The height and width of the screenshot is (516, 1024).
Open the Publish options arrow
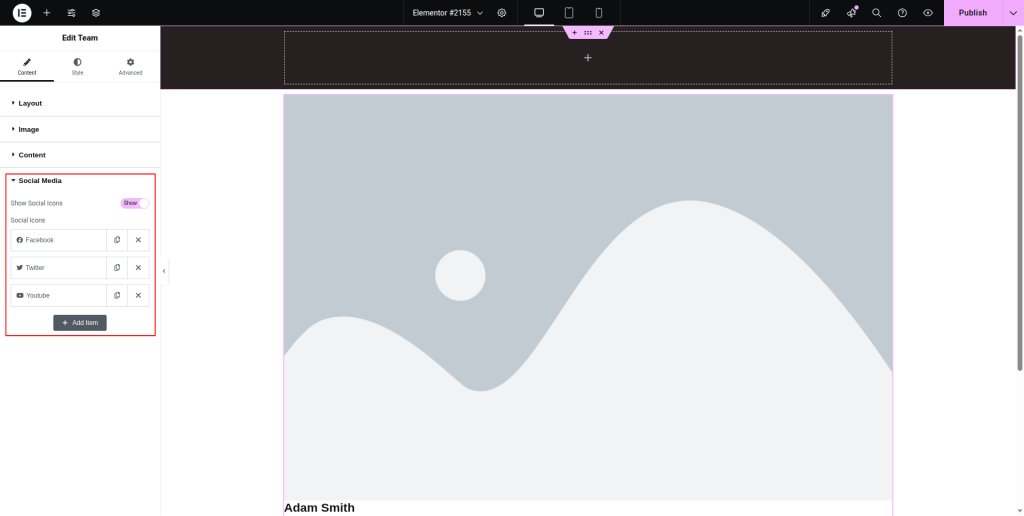1013,12
